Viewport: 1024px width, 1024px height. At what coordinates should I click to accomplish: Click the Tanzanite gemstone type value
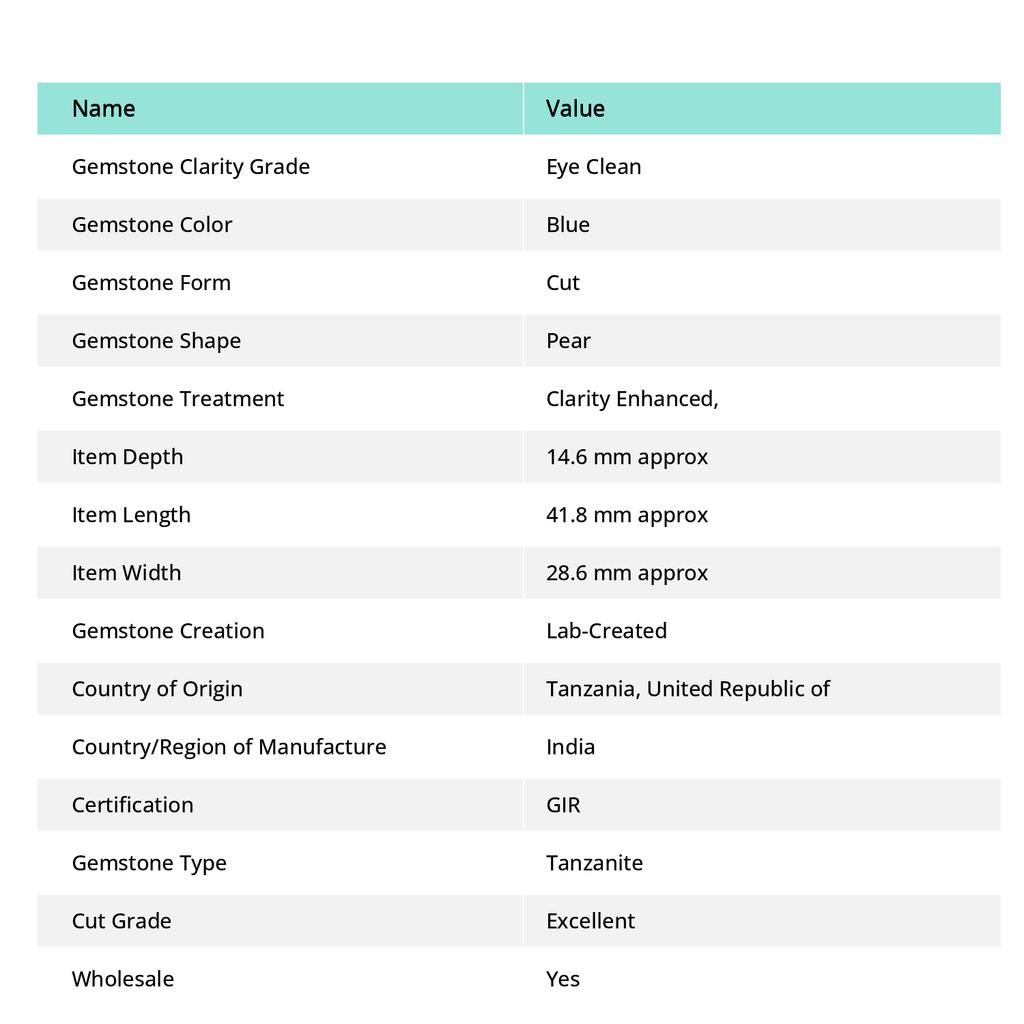pyautogui.click(x=594, y=862)
